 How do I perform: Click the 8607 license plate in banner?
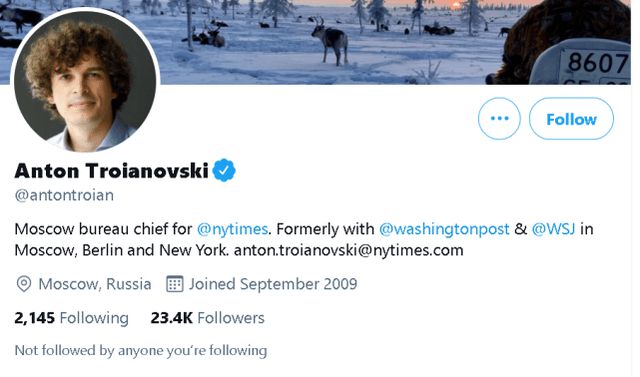pos(598,63)
